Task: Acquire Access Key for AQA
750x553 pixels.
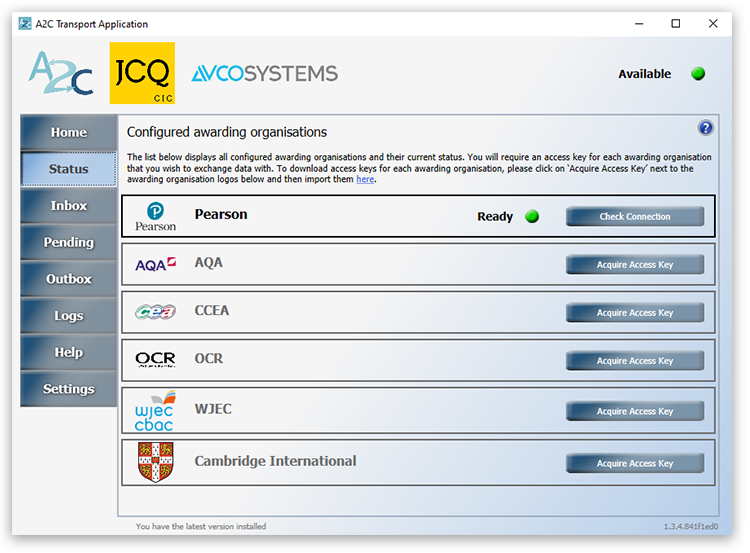Action: coord(635,265)
